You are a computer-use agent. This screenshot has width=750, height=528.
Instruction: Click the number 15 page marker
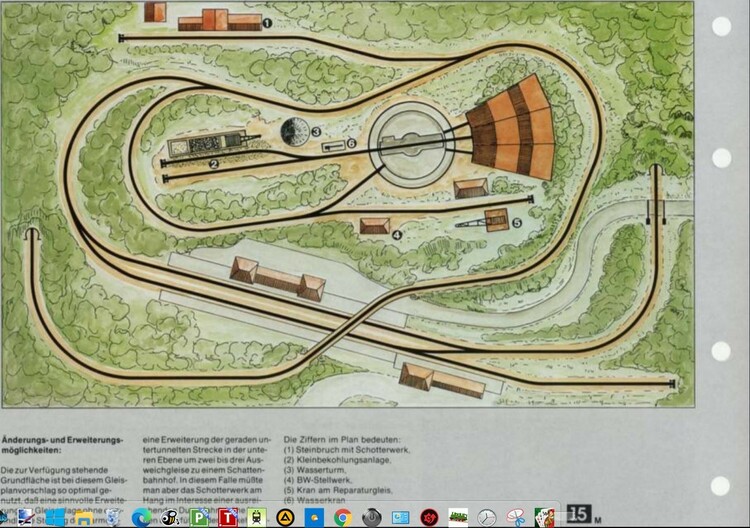coord(579,514)
